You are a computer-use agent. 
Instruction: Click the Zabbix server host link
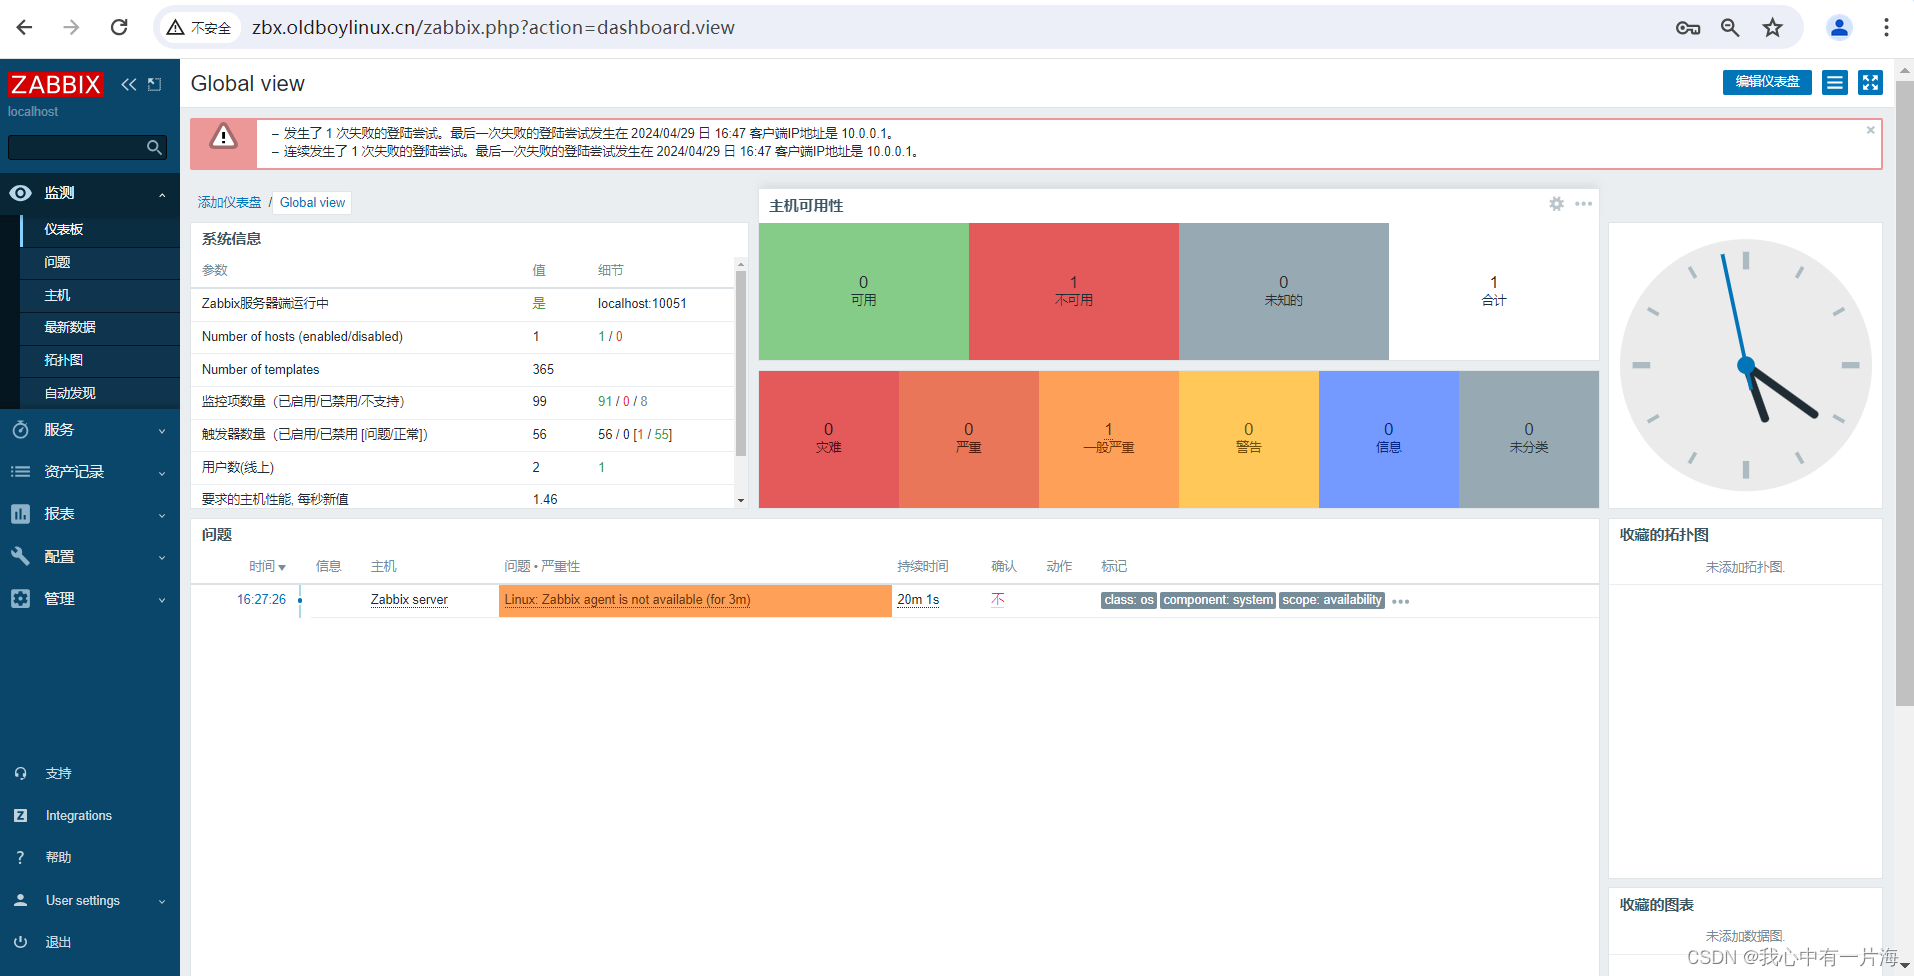click(x=409, y=600)
